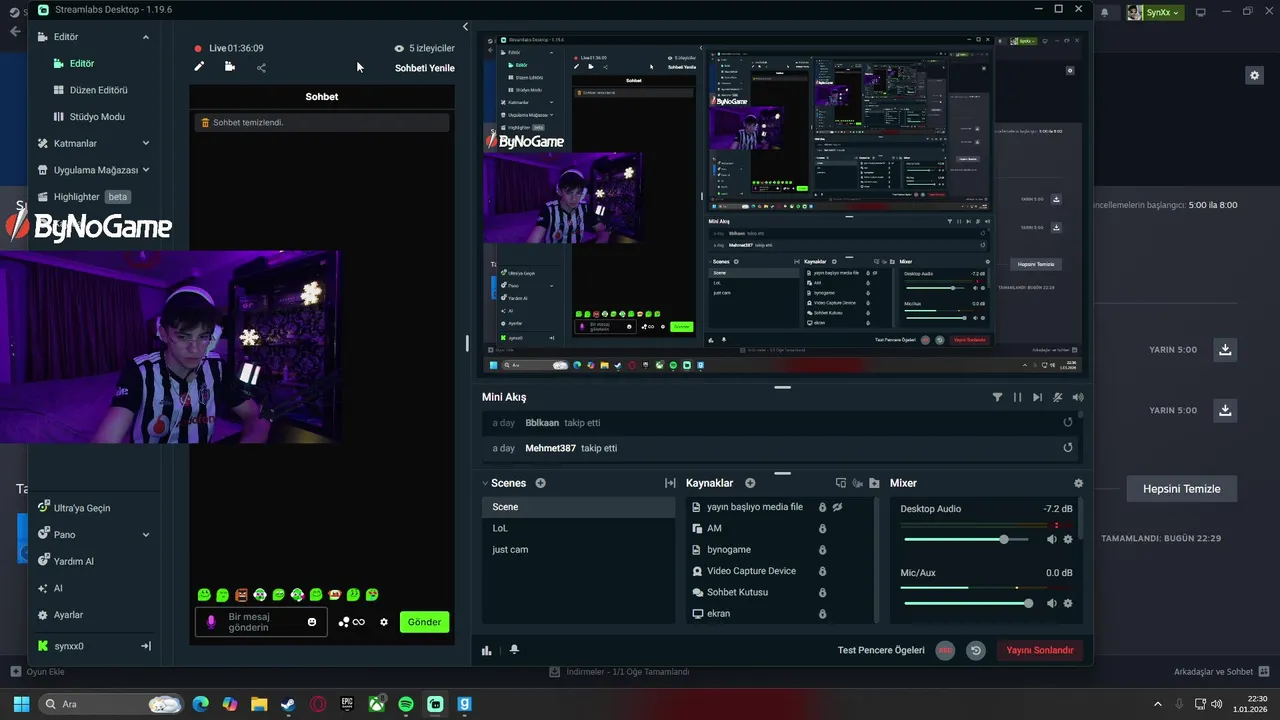
Task: Click Test Pencere Ögeleri
Action: pyautogui.click(x=881, y=650)
